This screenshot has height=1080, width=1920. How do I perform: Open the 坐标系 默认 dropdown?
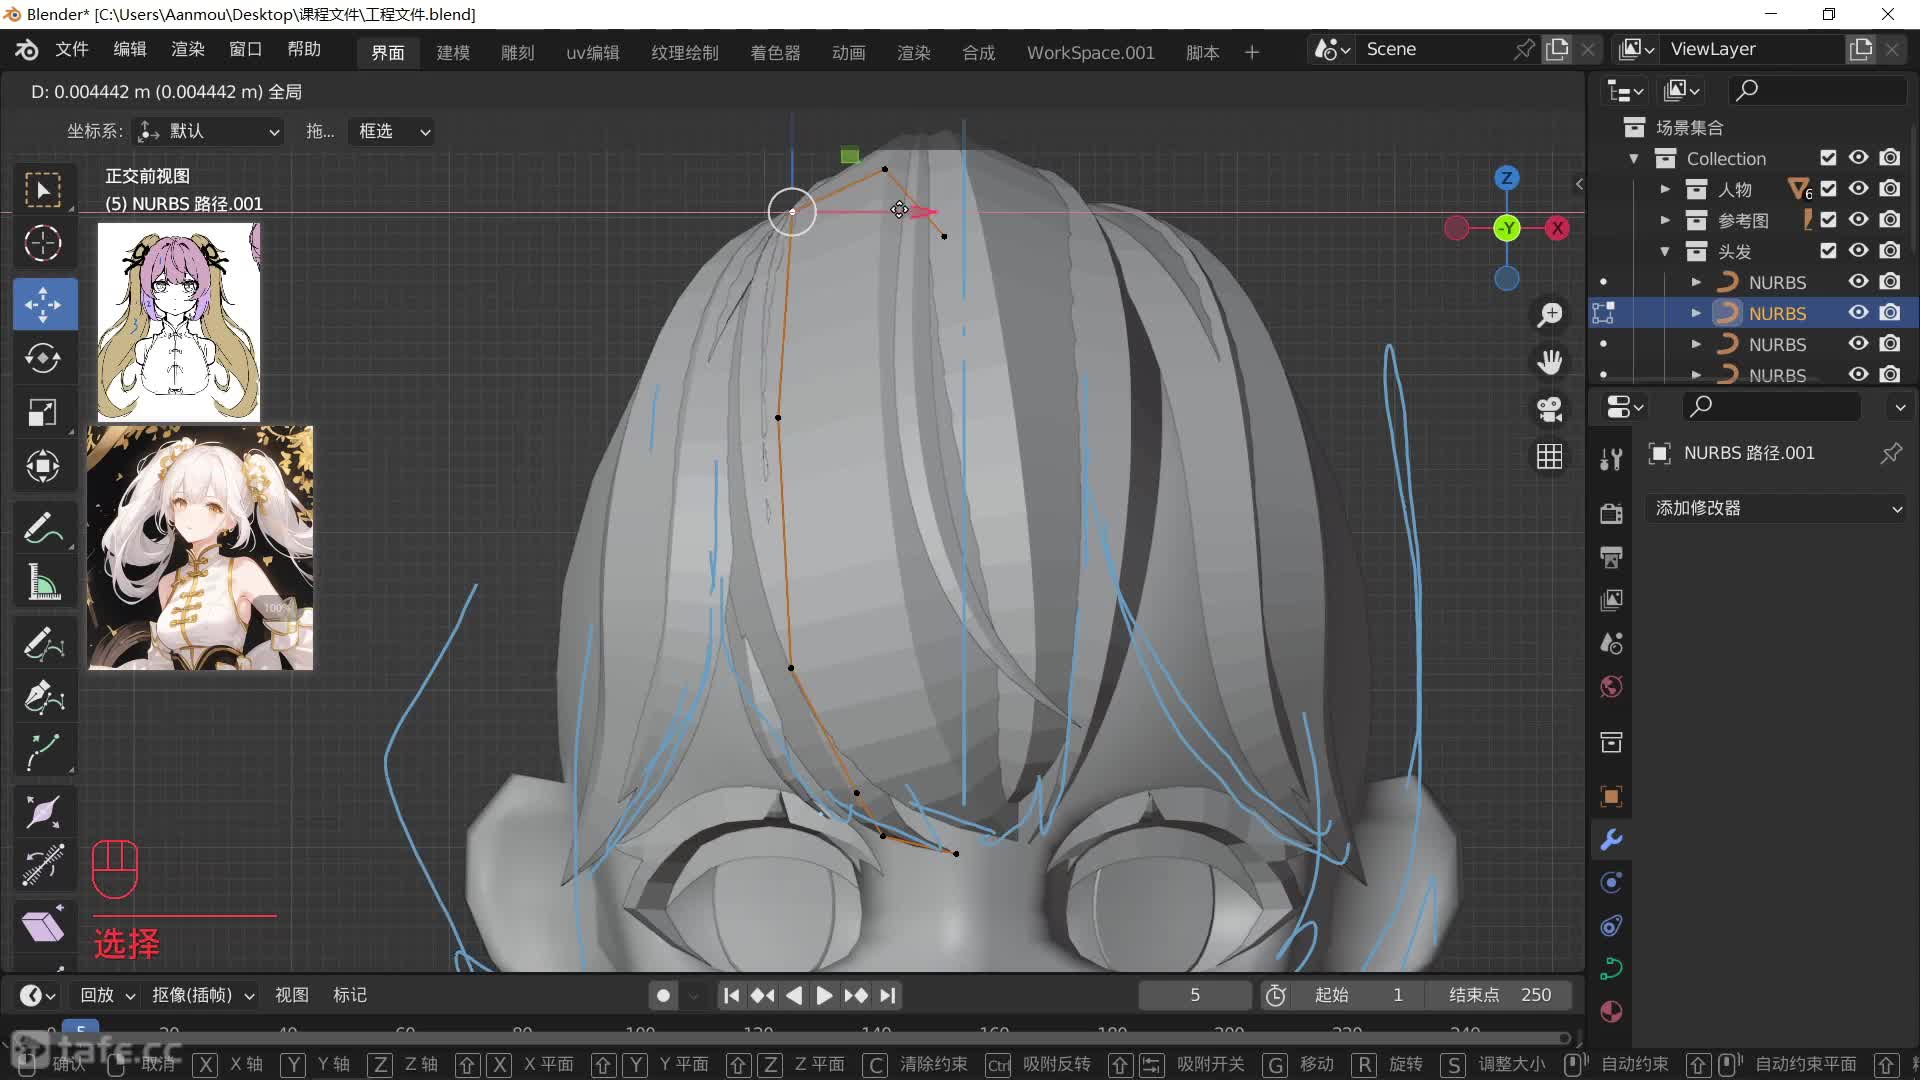click(x=208, y=131)
